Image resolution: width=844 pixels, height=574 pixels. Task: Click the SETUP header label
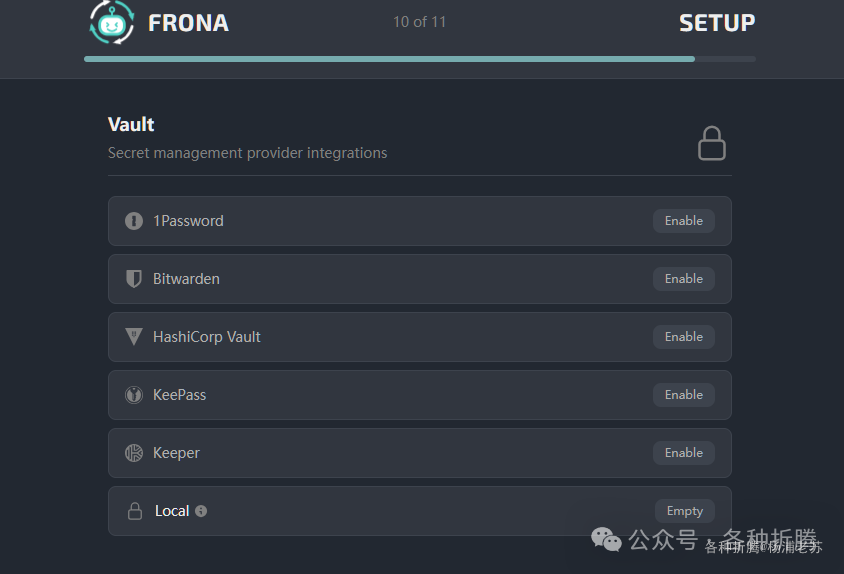click(x=717, y=23)
